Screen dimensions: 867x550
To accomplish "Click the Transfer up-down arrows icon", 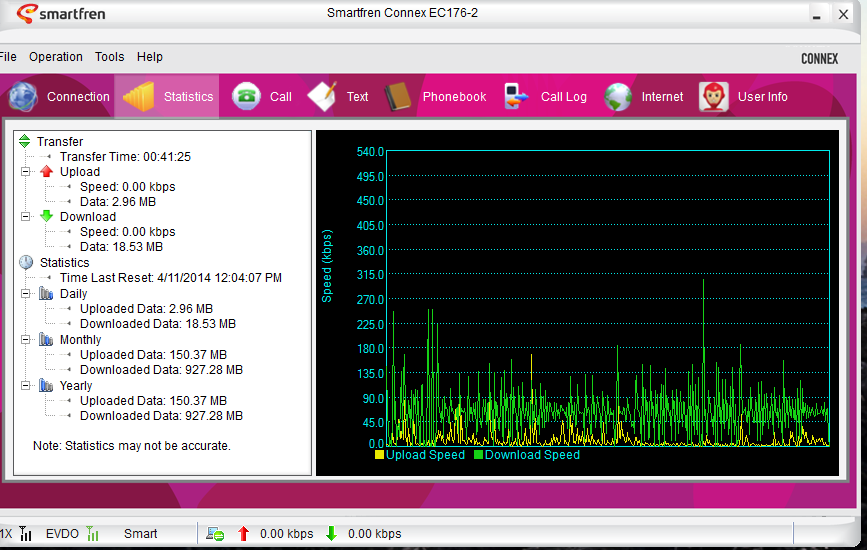I will (x=24, y=142).
